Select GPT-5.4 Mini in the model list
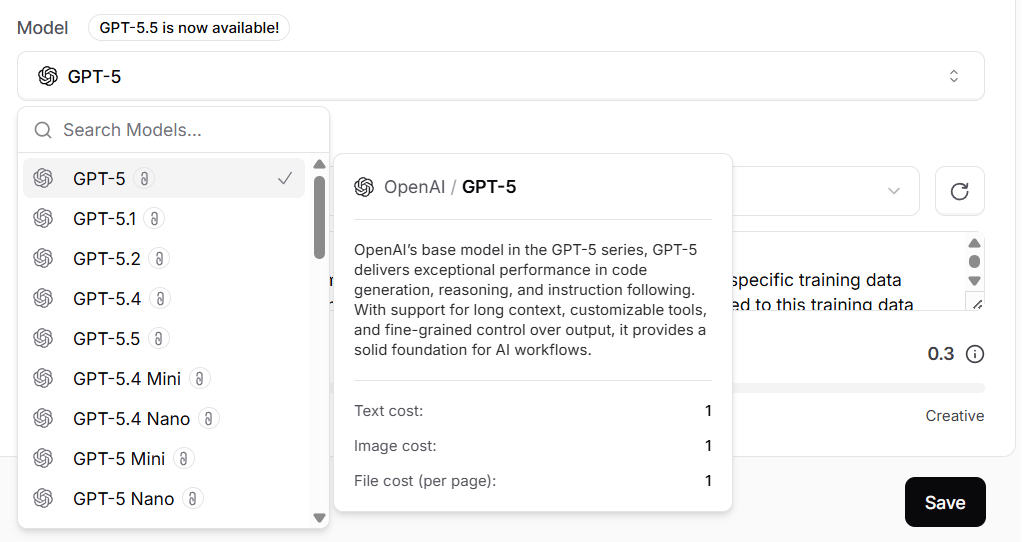 [164, 378]
